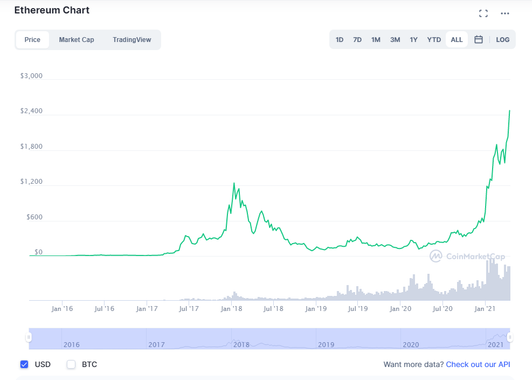Click the Jan '16 axis label

(62, 309)
